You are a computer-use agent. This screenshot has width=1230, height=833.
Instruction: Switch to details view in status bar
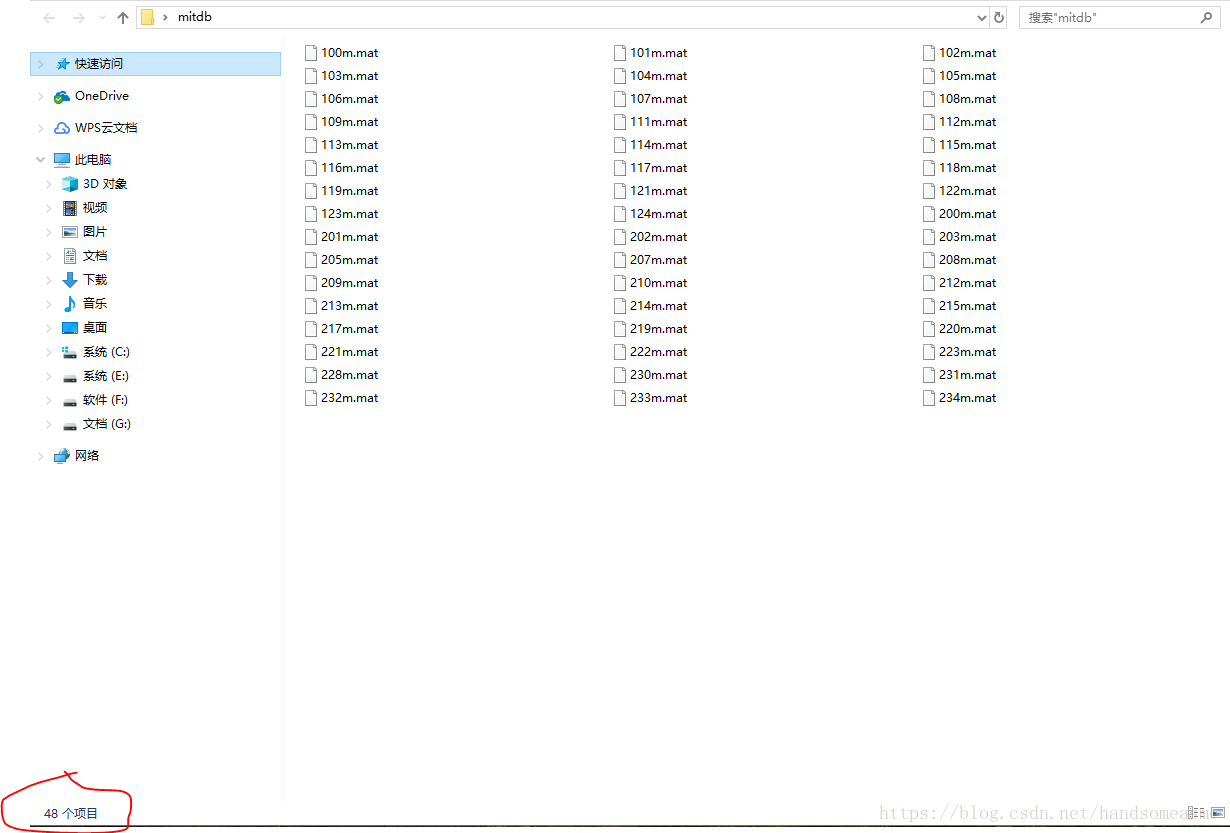click(x=1197, y=813)
